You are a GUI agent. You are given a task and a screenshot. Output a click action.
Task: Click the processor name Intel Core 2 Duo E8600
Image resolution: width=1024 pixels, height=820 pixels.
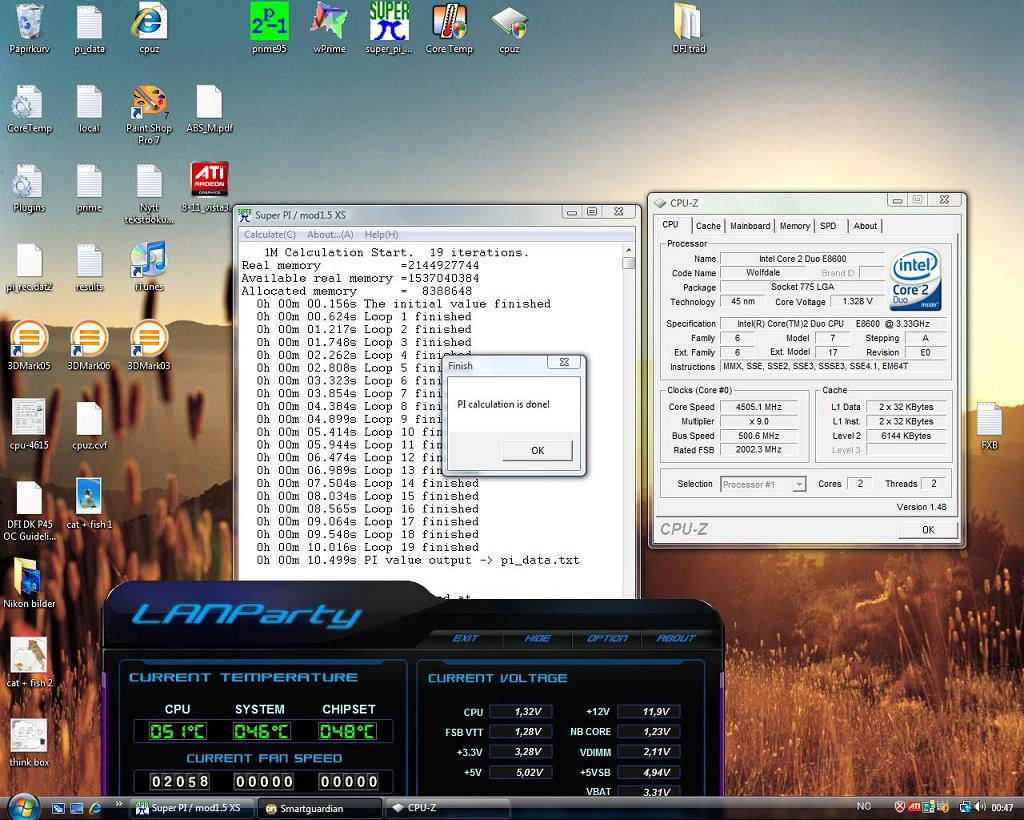[803, 259]
